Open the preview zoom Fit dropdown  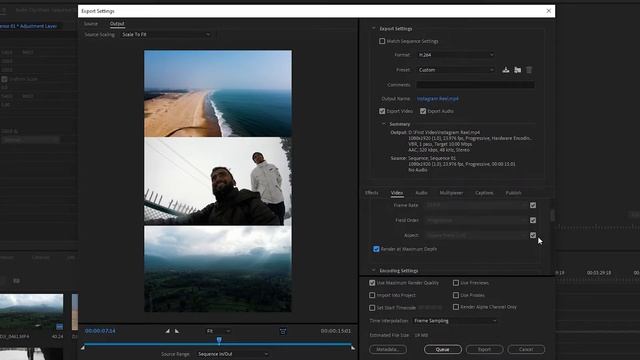click(219, 331)
